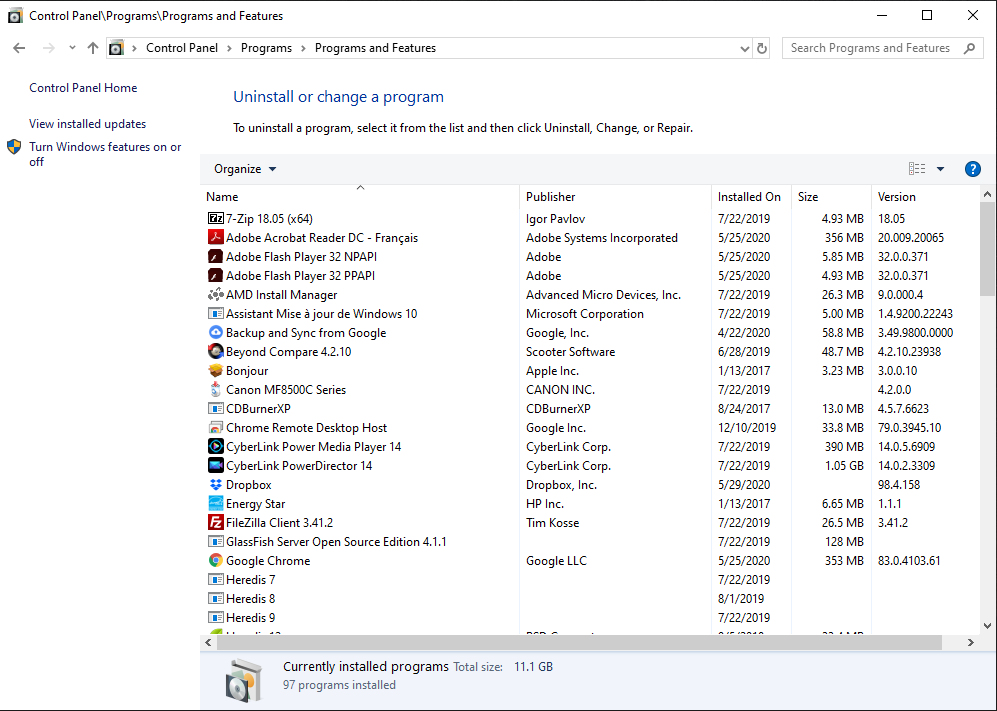This screenshot has width=997, height=711.
Task: Click the Beyond Compare icon
Action: (216, 352)
